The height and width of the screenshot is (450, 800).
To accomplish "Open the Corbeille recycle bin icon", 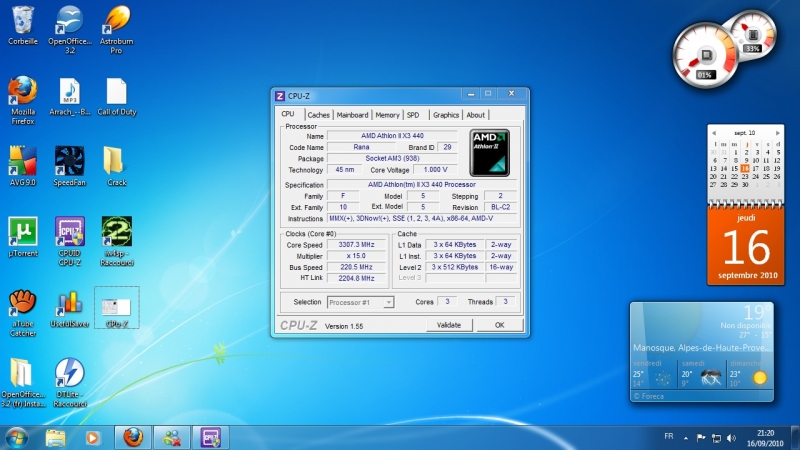I will click(x=22, y=26).
